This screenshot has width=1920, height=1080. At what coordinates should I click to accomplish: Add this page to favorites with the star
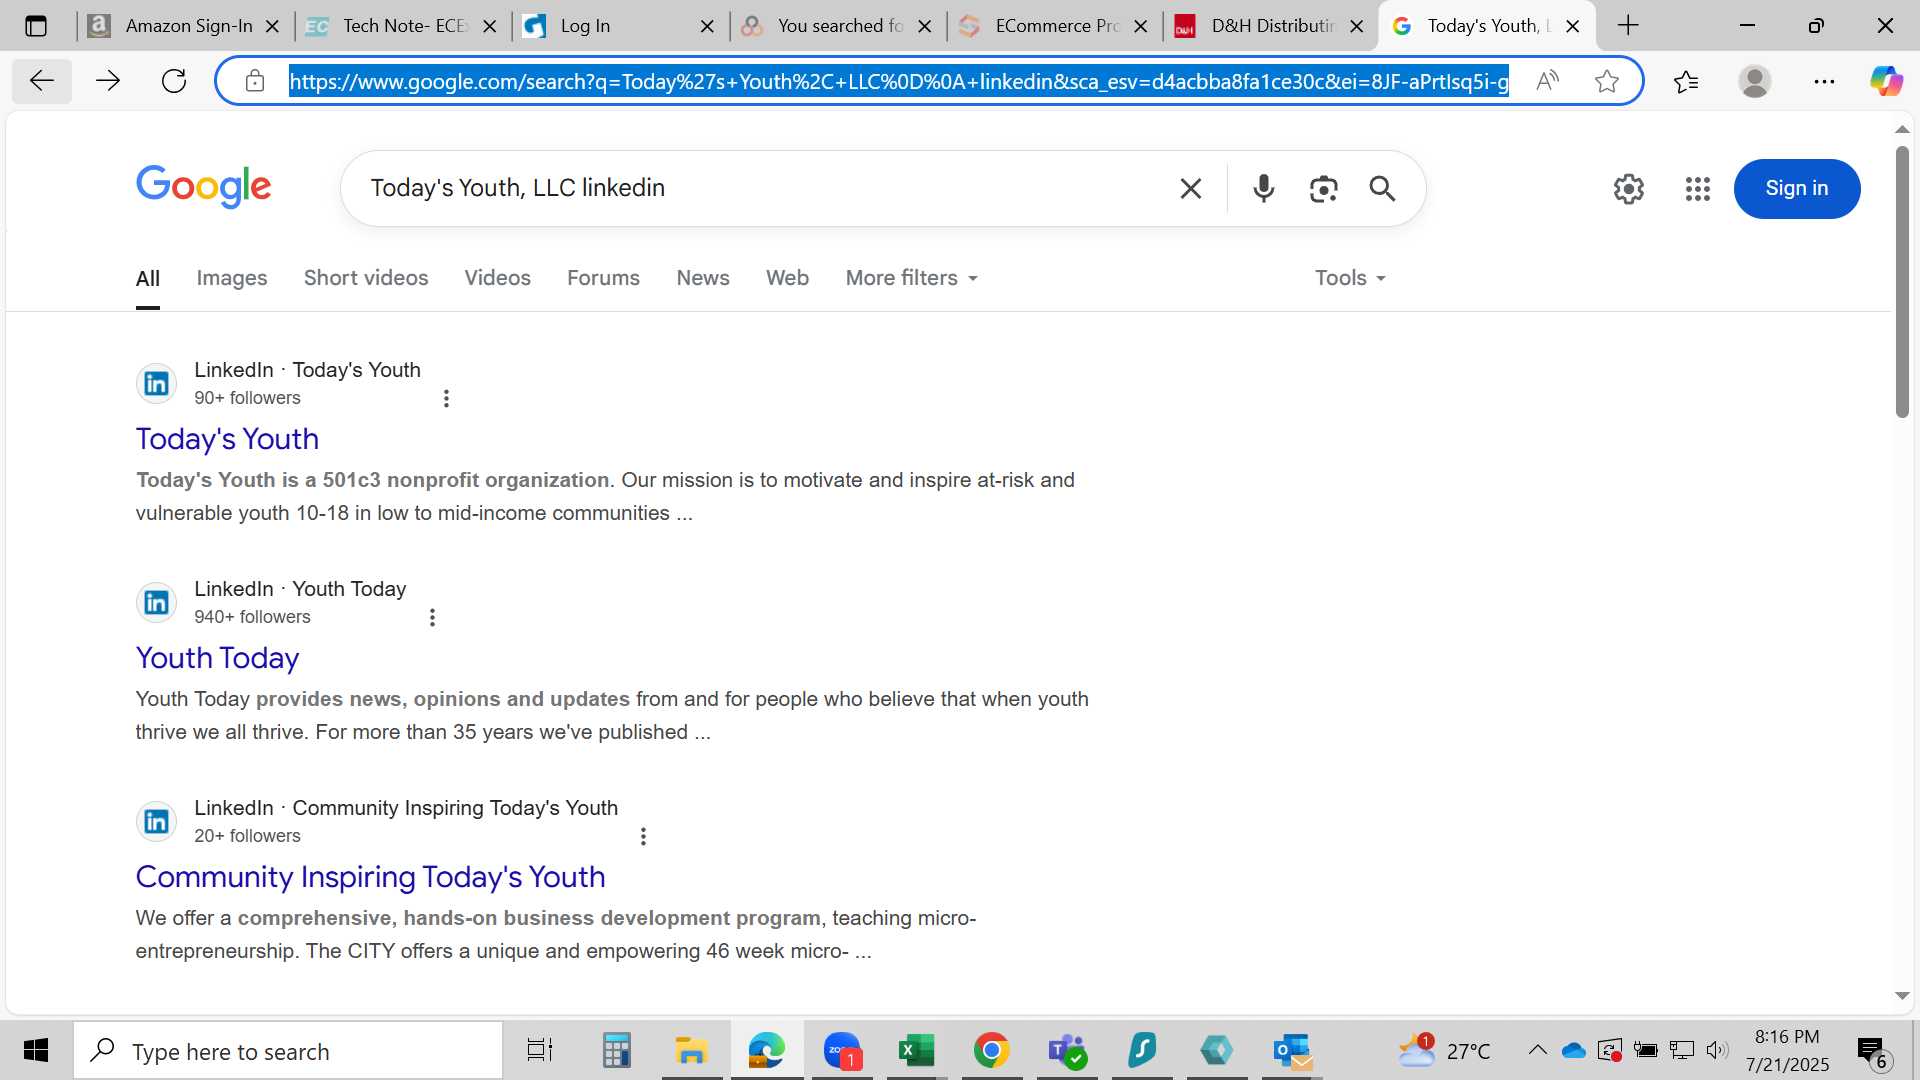tap(1607, 81)
